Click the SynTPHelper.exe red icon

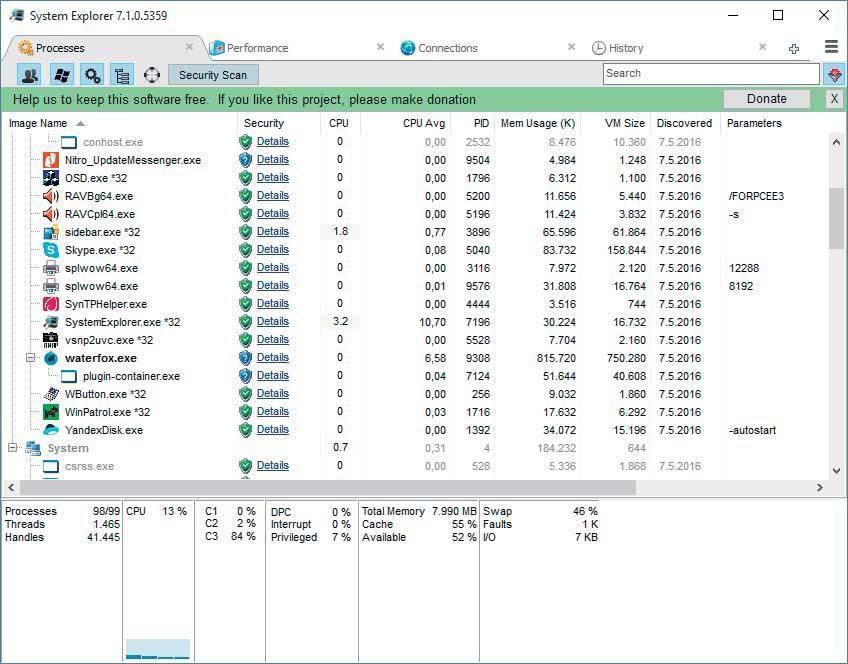coord(51,304)
